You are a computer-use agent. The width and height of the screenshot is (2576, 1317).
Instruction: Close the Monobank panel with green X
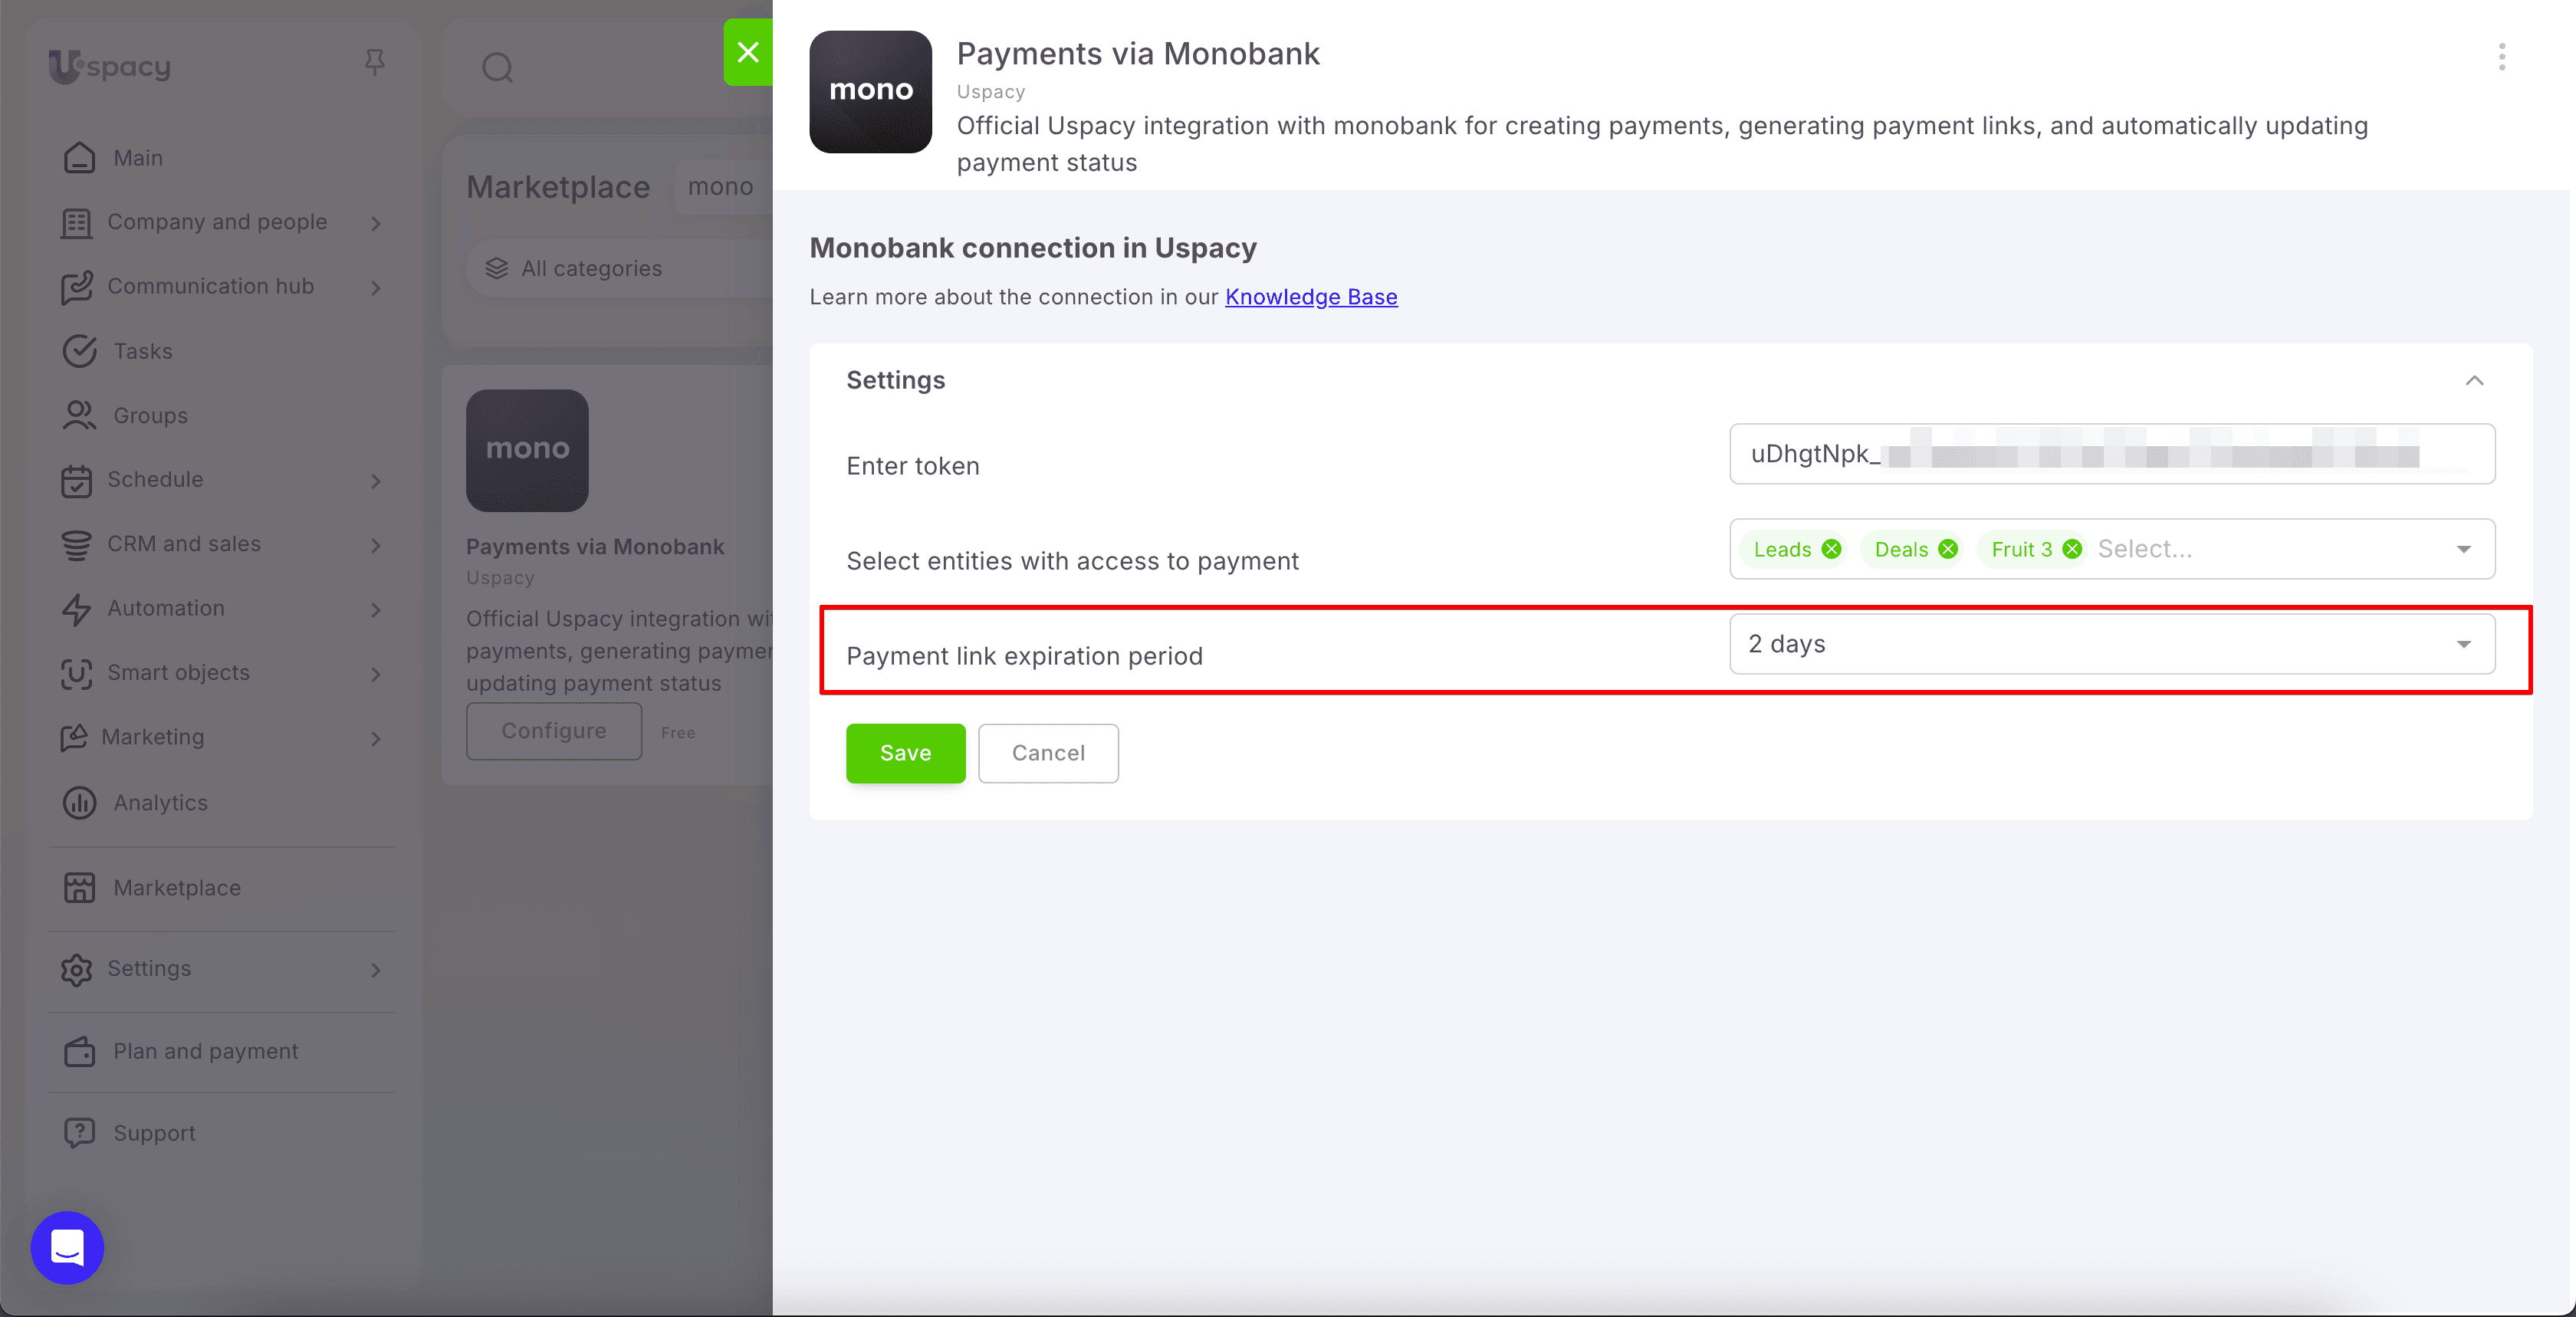(748, 52)
